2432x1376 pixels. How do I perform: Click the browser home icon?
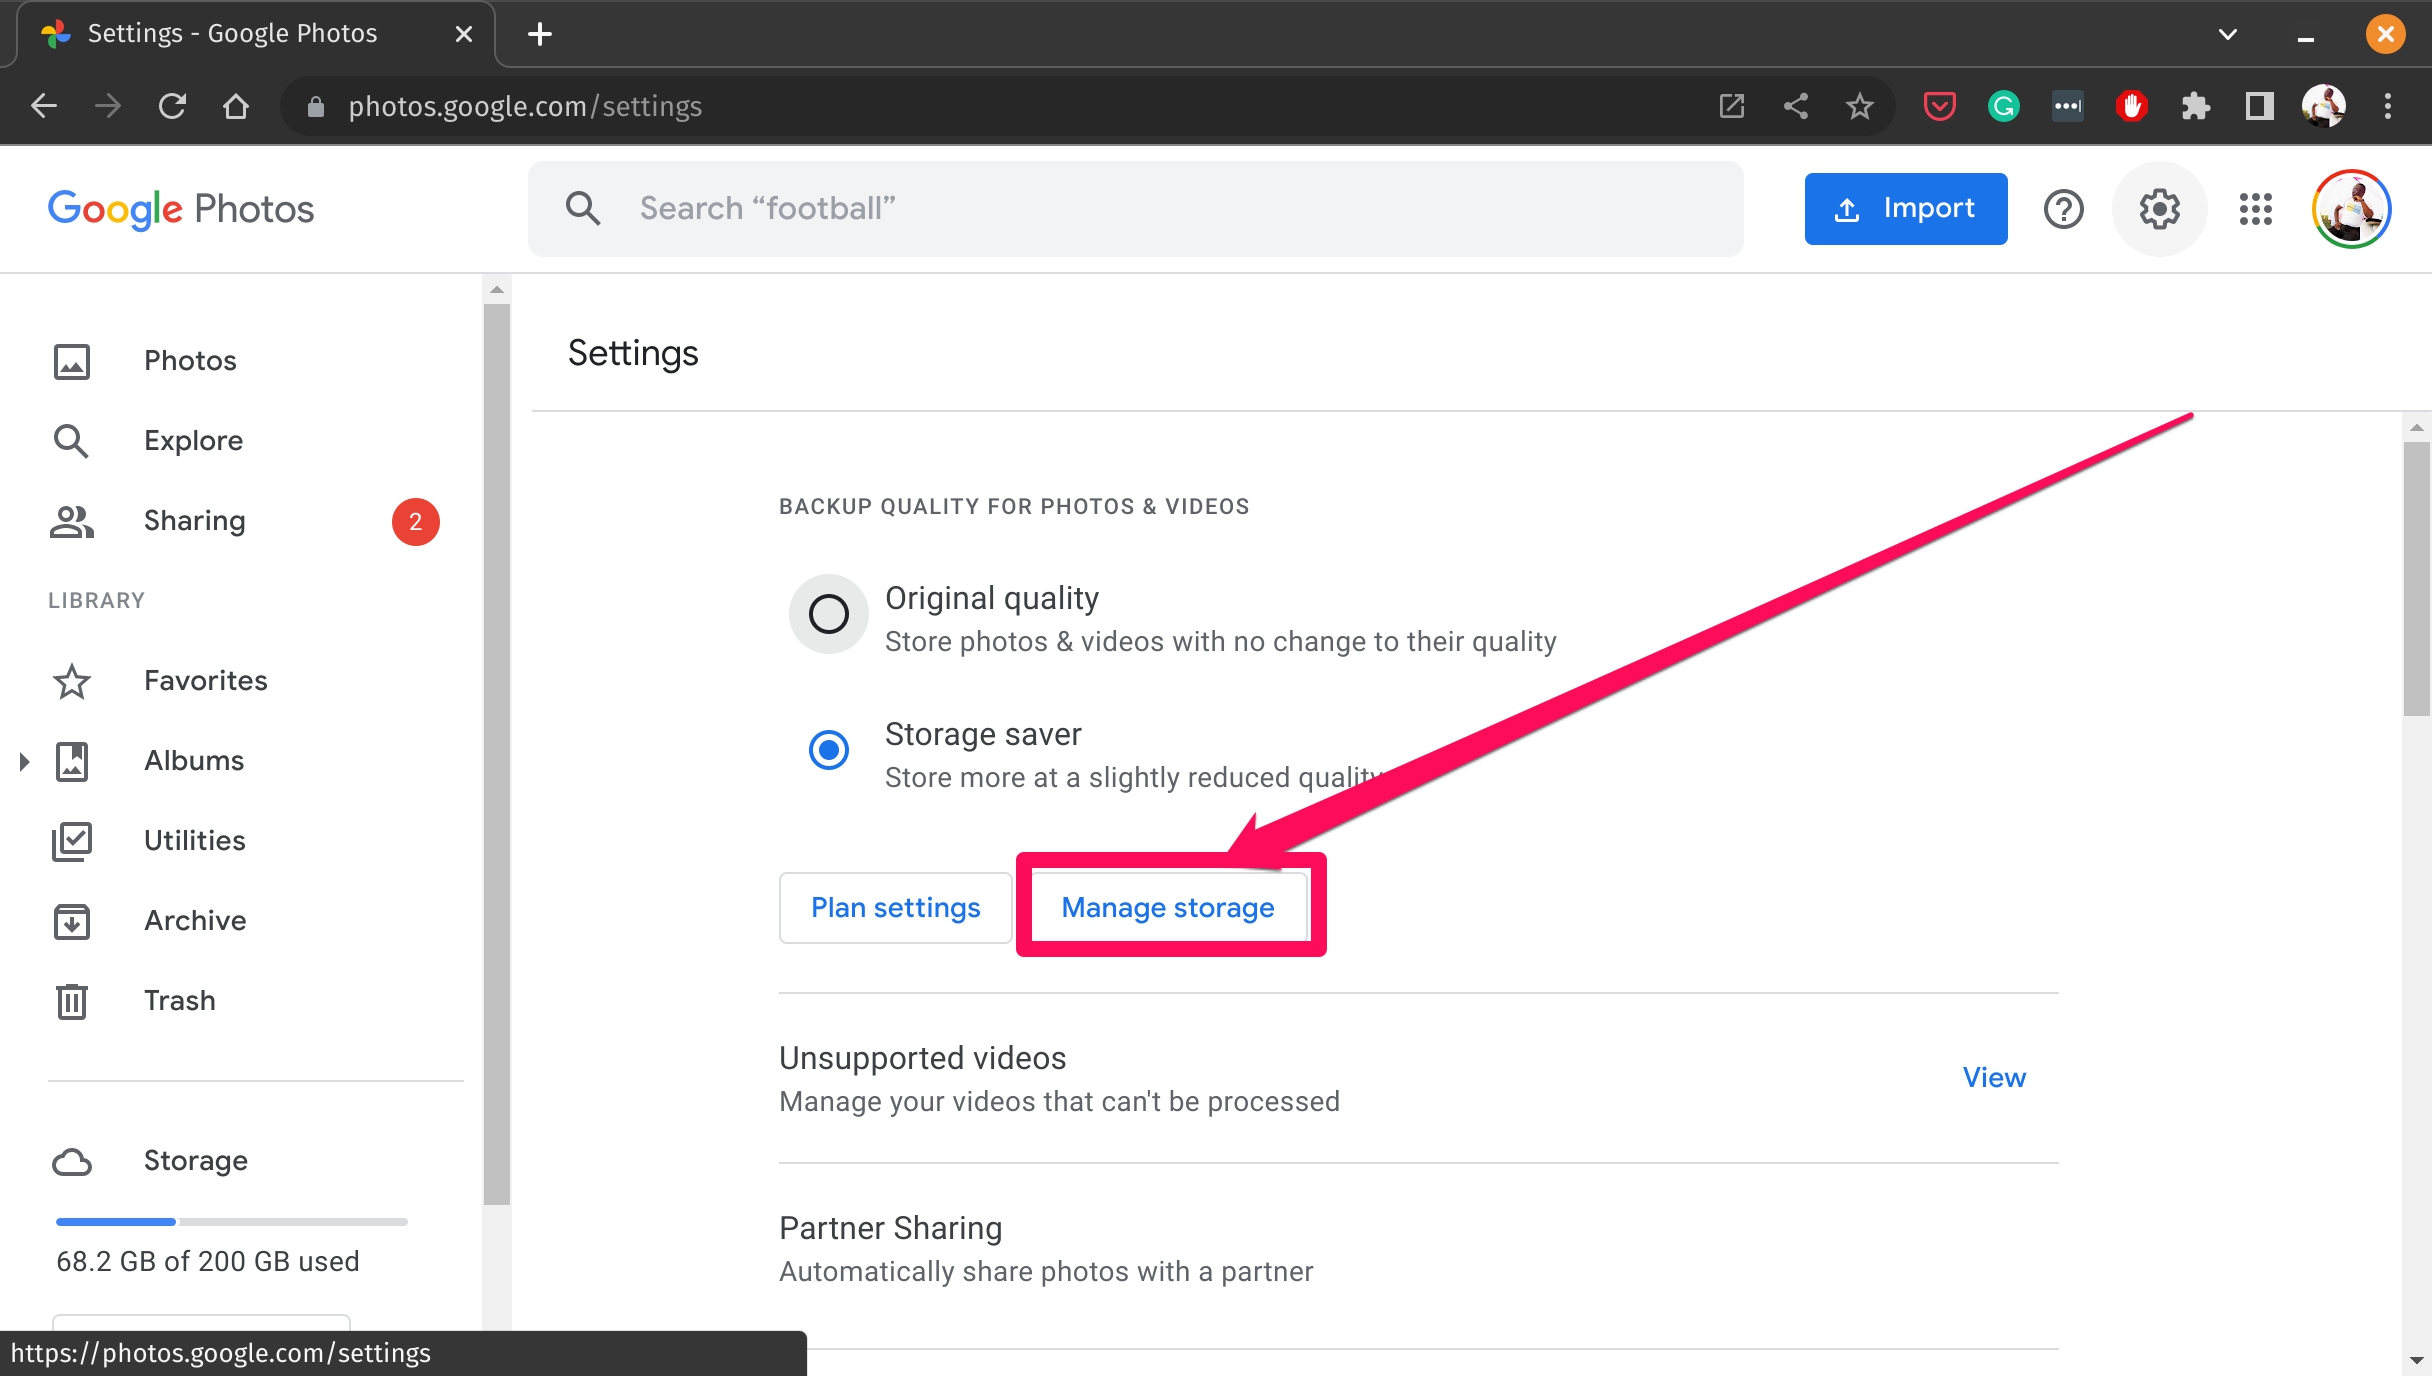click(236, 106)
